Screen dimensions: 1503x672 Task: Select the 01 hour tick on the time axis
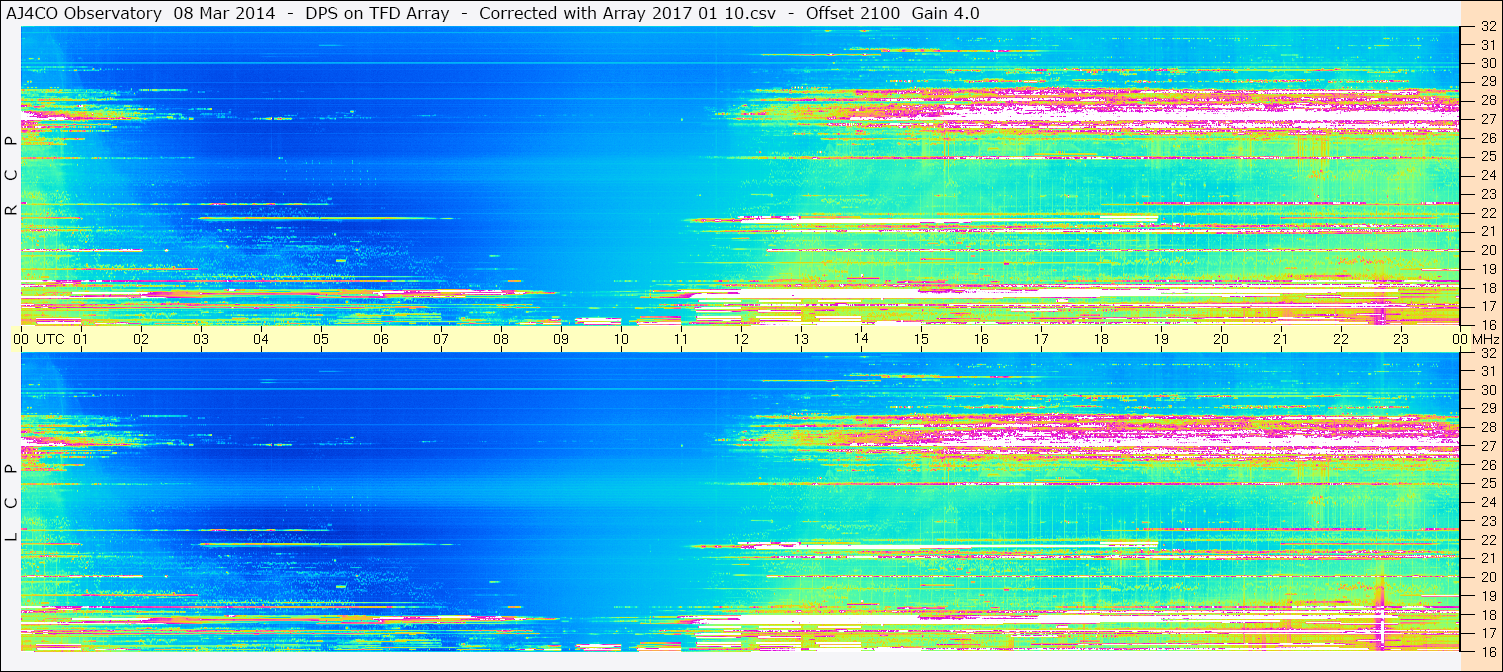(81, 339)
